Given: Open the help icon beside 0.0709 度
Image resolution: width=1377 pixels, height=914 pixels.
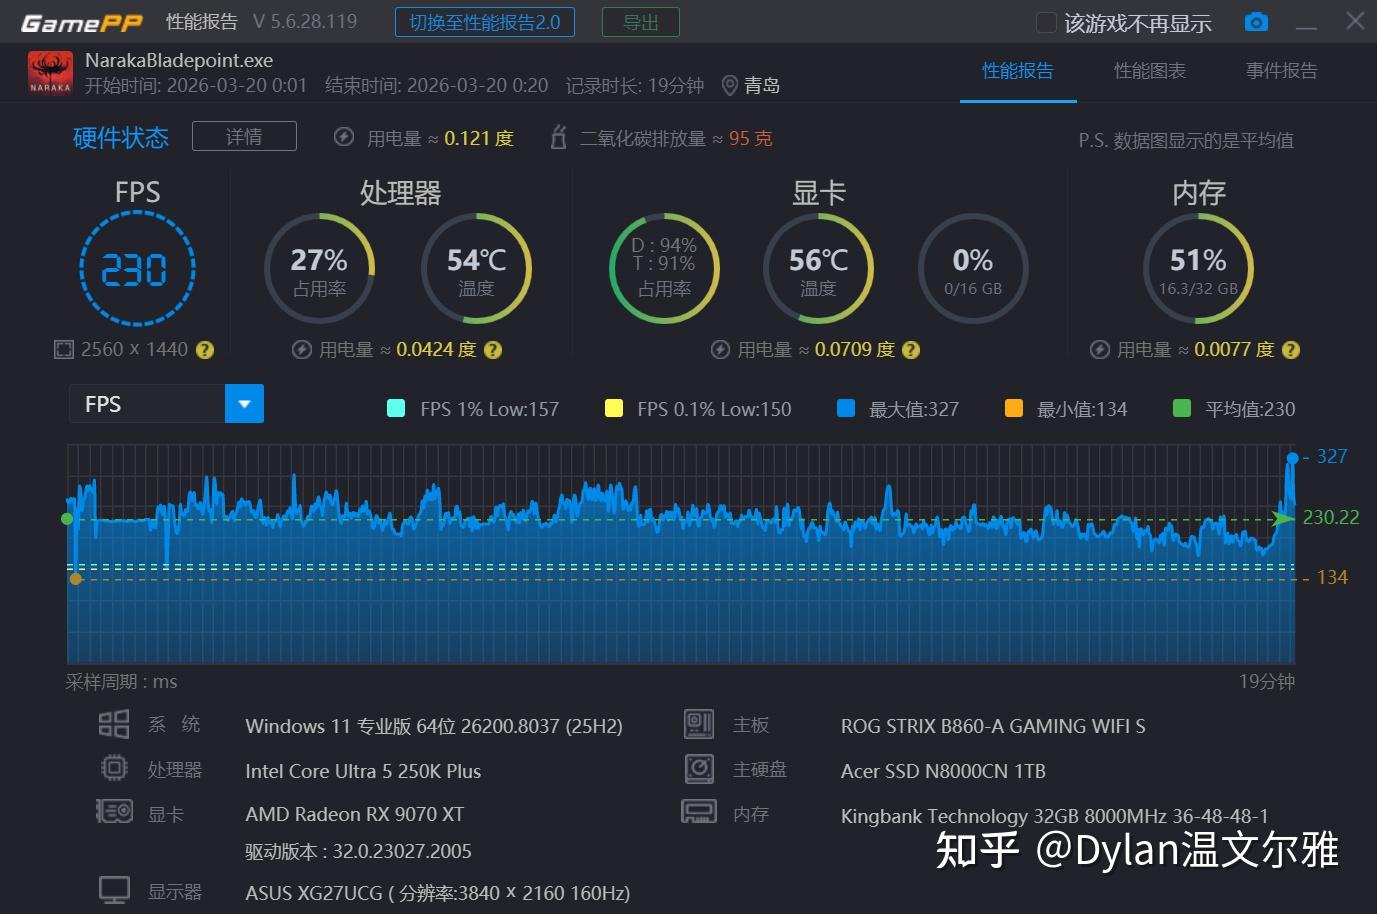Looking at the screenshot, I should point(911,350).
